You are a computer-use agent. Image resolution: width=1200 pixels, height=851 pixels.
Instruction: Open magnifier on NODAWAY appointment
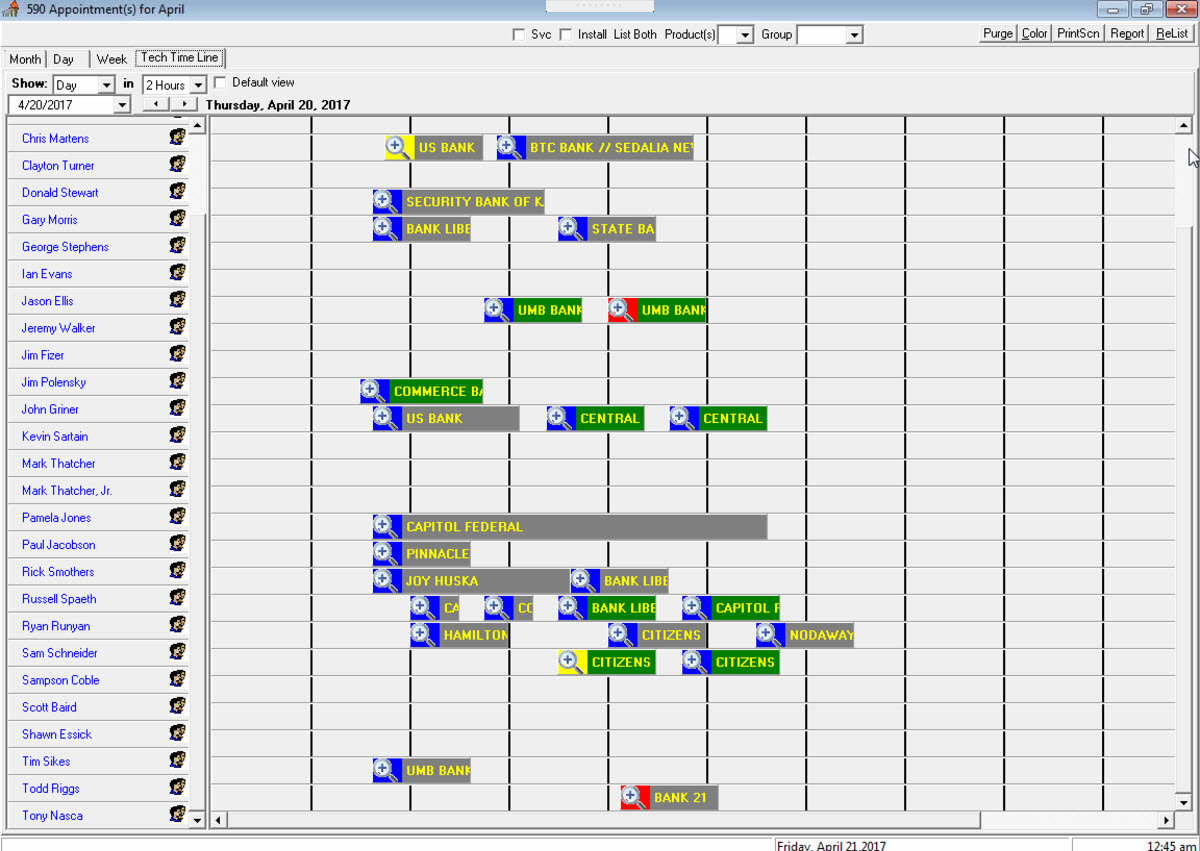770,634
